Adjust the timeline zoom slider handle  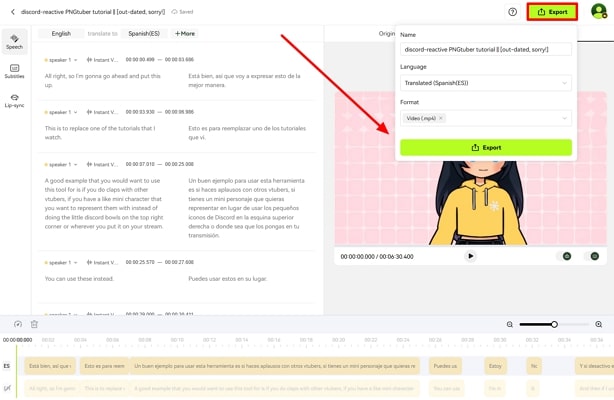554,324
